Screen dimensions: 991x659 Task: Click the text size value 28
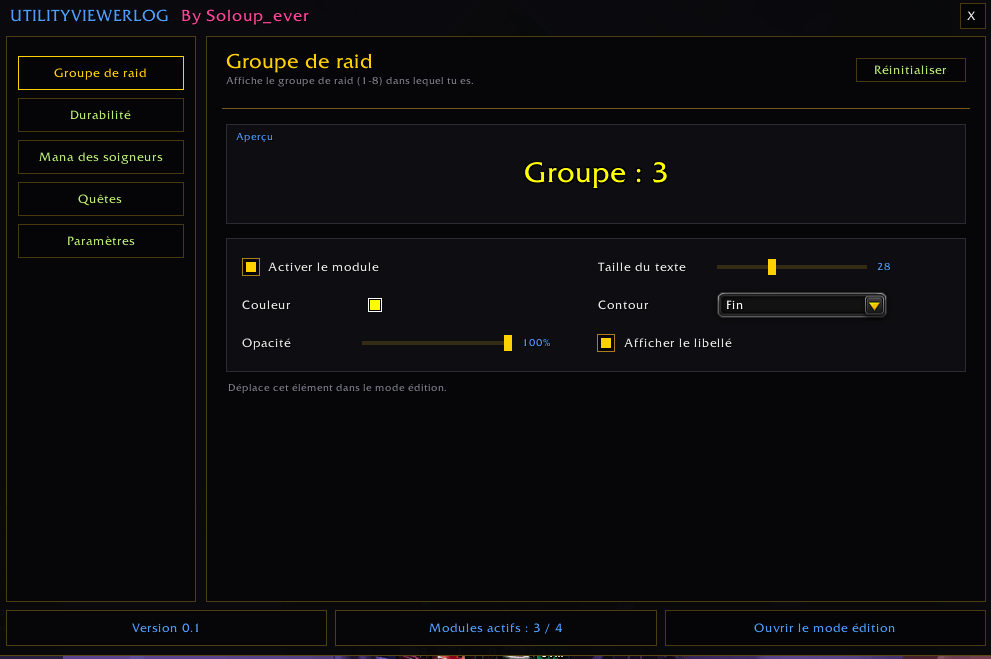click(884, 267)
